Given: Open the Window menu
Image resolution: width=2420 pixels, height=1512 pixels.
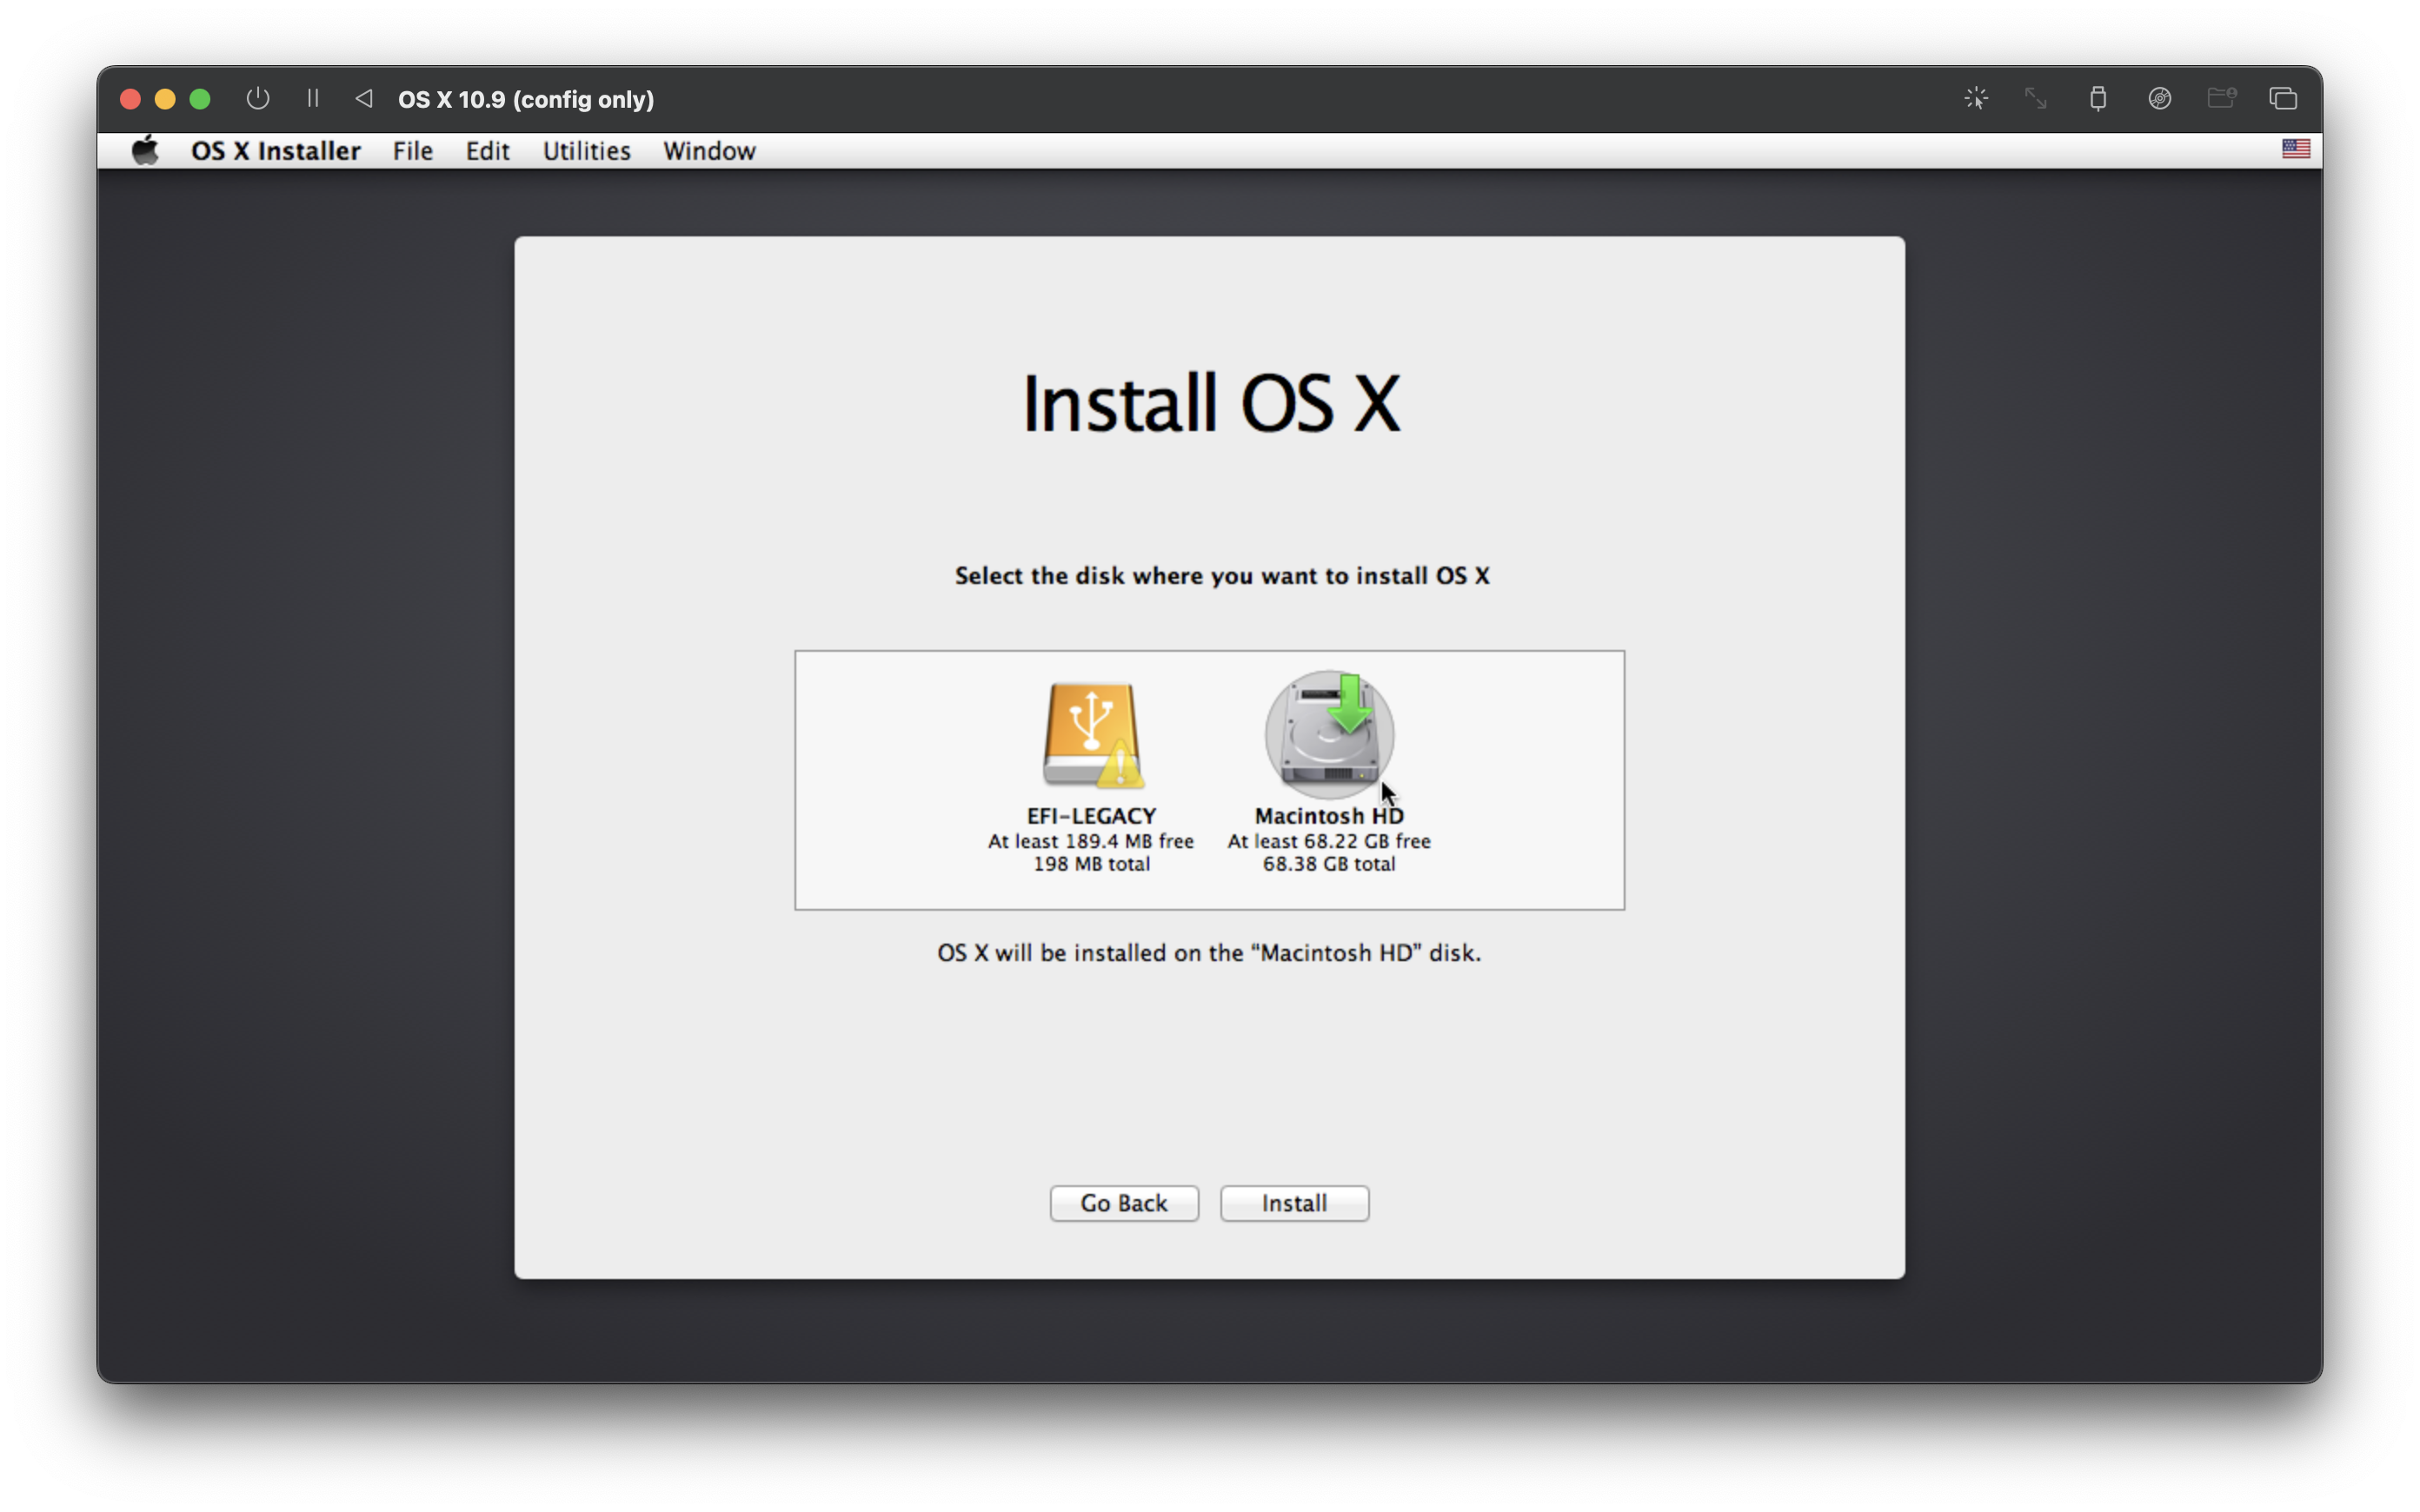Looking at the screenshot, I should (709, 151).
